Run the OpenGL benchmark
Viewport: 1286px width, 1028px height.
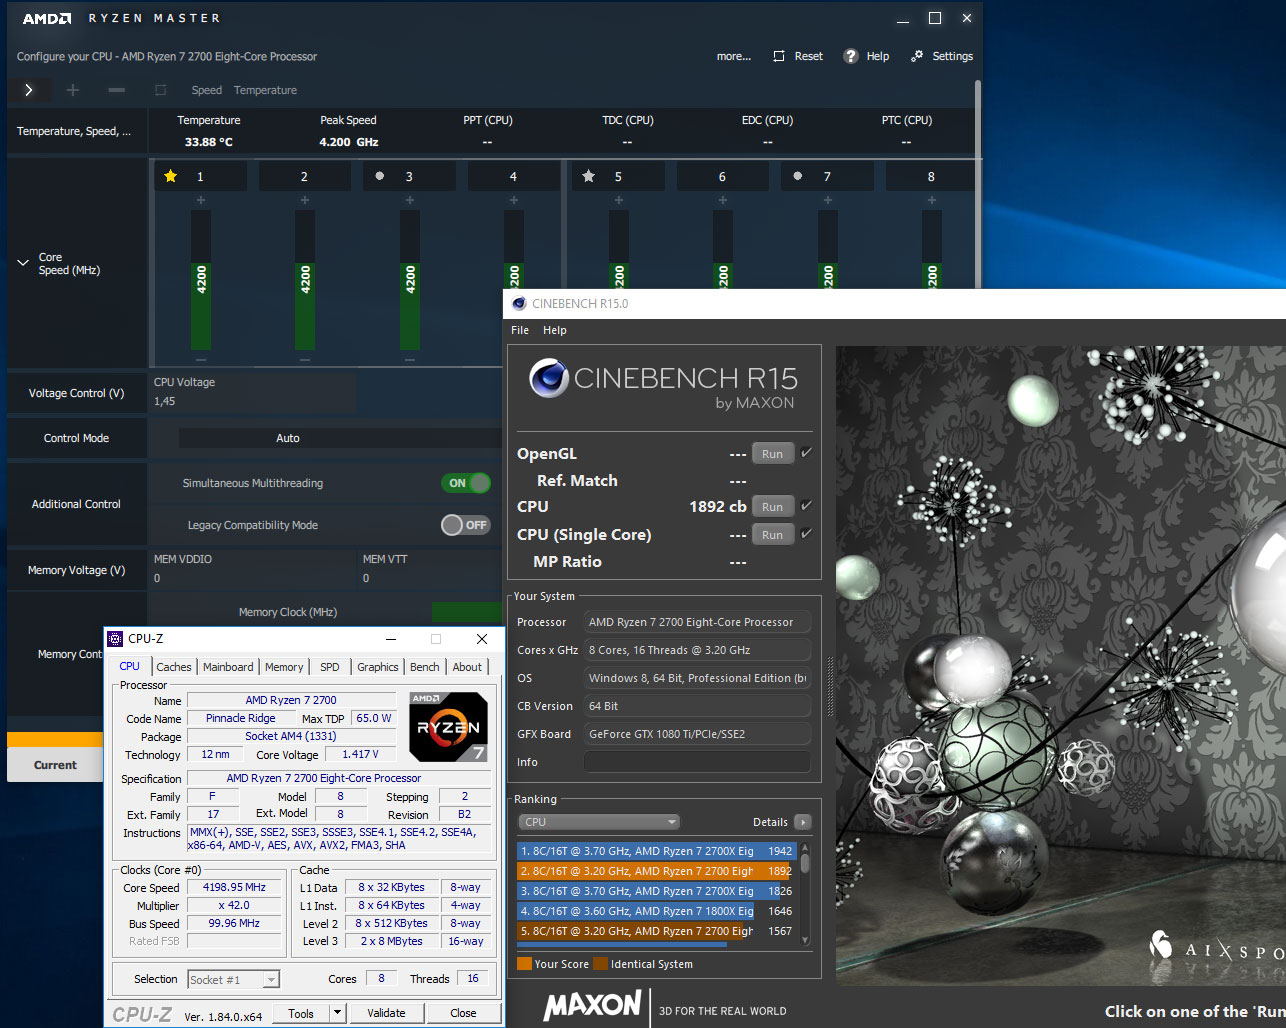point(772,454)
